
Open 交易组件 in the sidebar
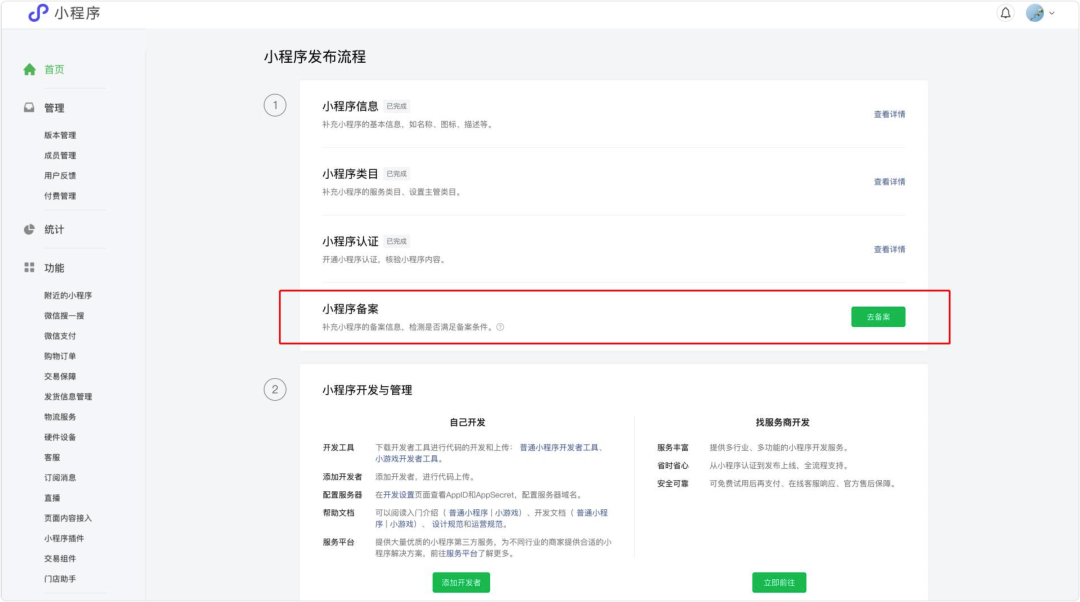tap(60, 559)
